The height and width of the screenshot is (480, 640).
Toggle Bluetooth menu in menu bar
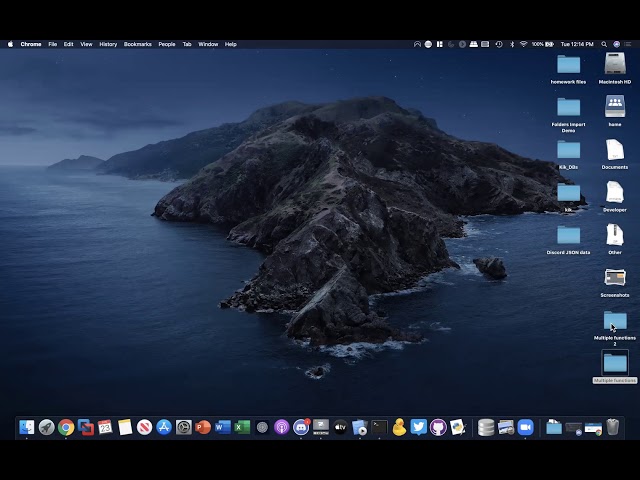[511, 44]
